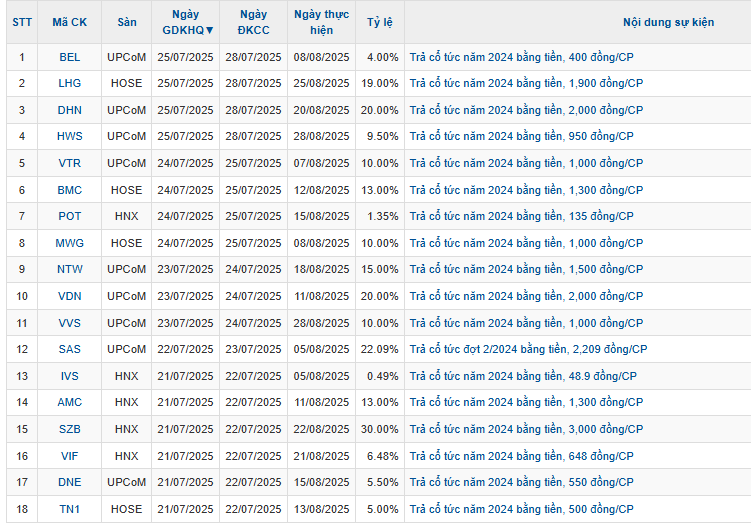
Task: Click the Mã CK column header
Action: pyautogui.click(x=69, y=22)
